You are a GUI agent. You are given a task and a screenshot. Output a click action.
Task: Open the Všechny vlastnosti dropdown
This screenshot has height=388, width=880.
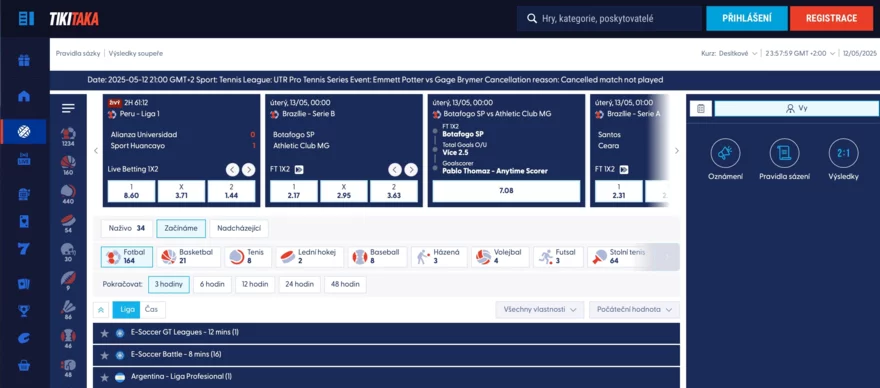(540, 309)
